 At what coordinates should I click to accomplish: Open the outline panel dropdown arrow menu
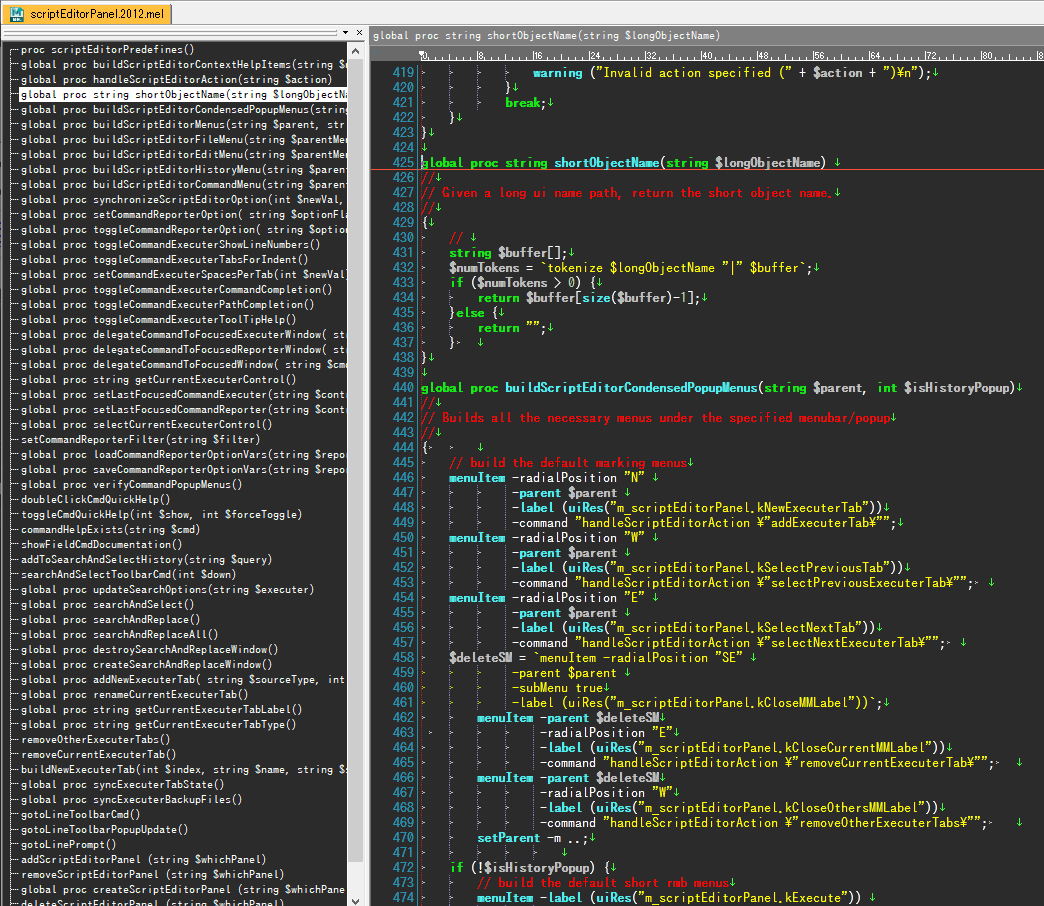pyautogui.click(x=345, y=33)
